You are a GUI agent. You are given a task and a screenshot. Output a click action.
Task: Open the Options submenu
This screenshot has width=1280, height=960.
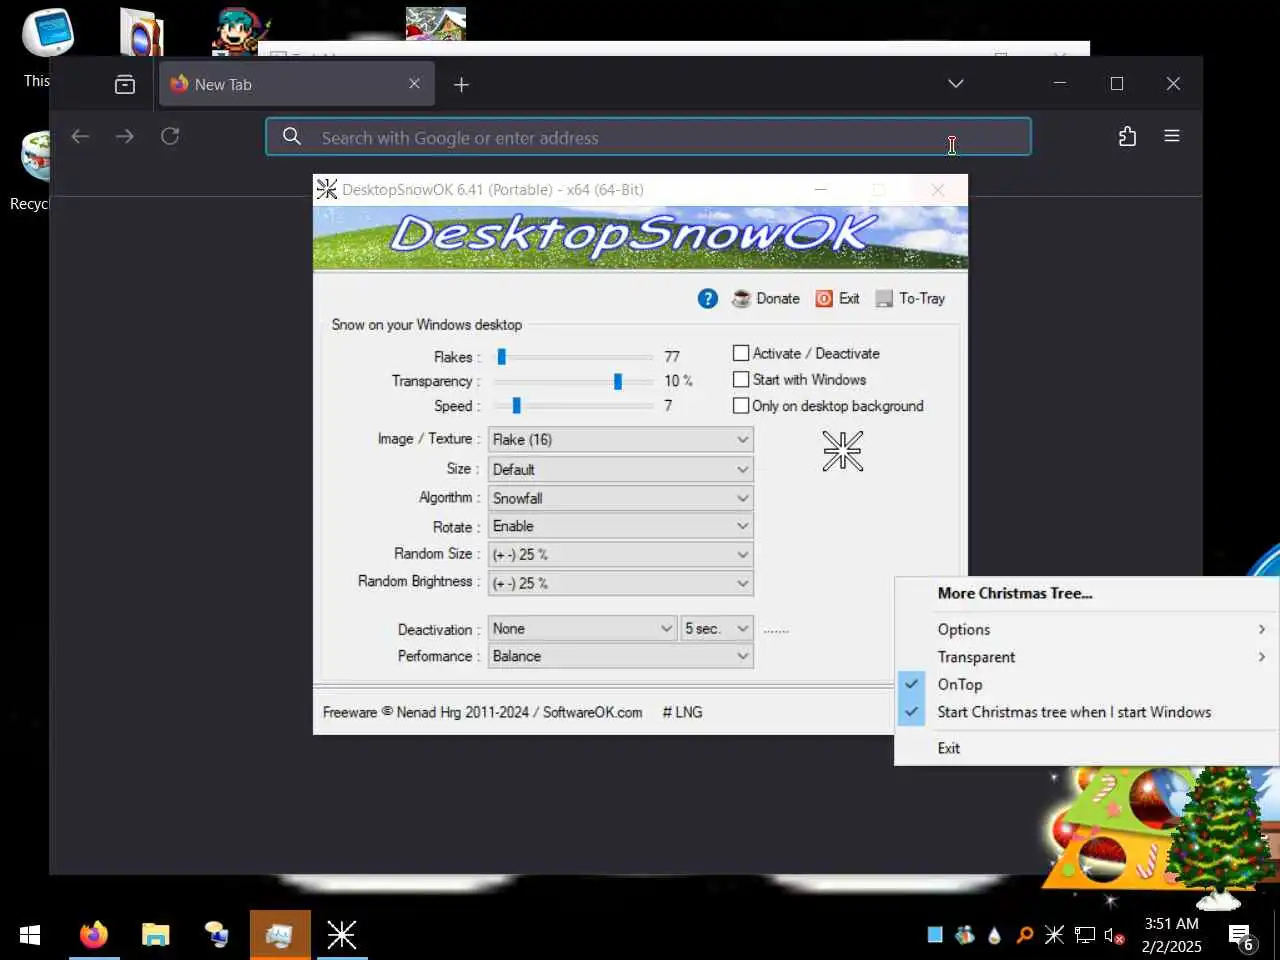coord(1087,629)
